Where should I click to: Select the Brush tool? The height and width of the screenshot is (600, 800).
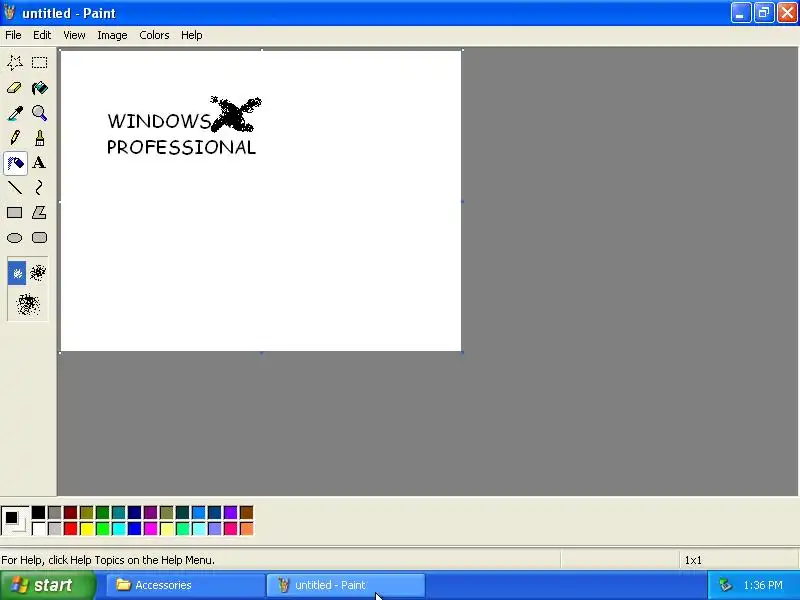coord(39,138)
